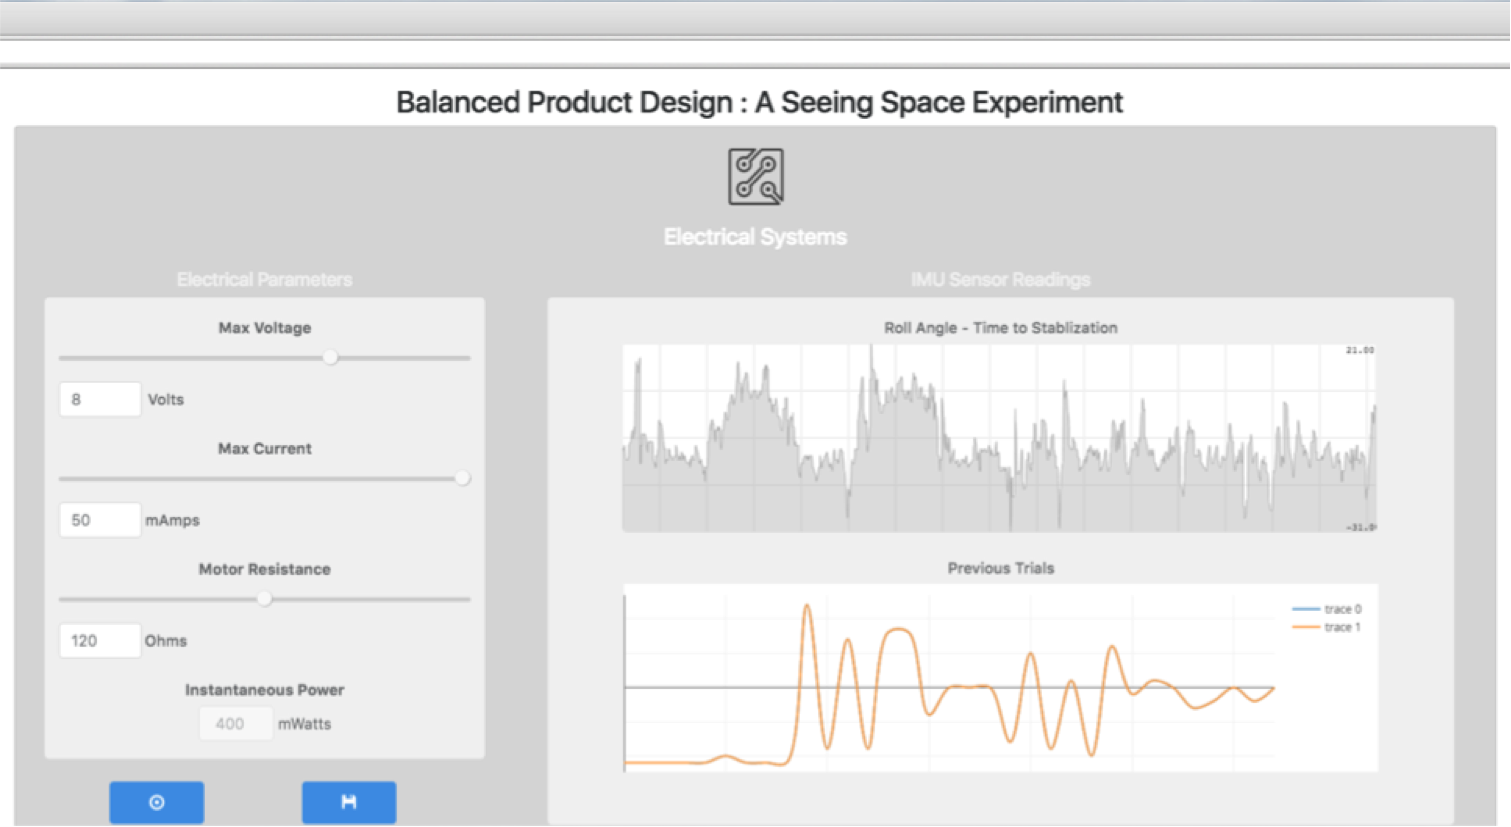Click the Balanced Product Design page title
Screen dimensions: 1511x827
[x=759, y=102]
